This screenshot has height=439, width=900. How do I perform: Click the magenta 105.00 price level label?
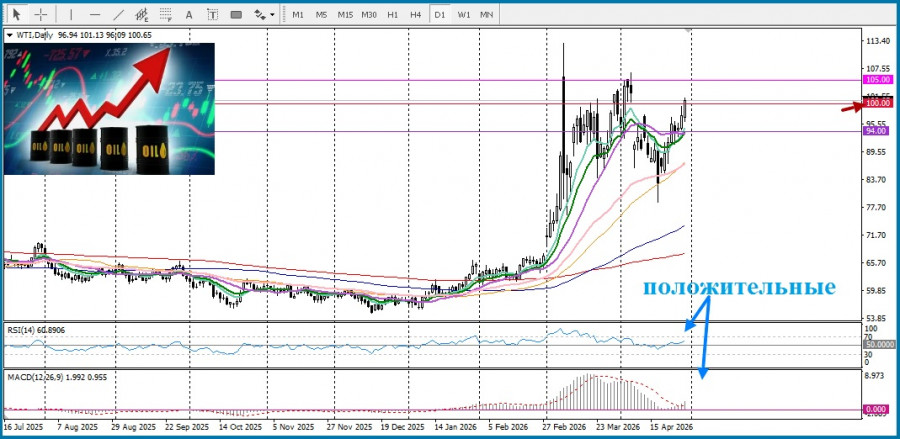877,79
